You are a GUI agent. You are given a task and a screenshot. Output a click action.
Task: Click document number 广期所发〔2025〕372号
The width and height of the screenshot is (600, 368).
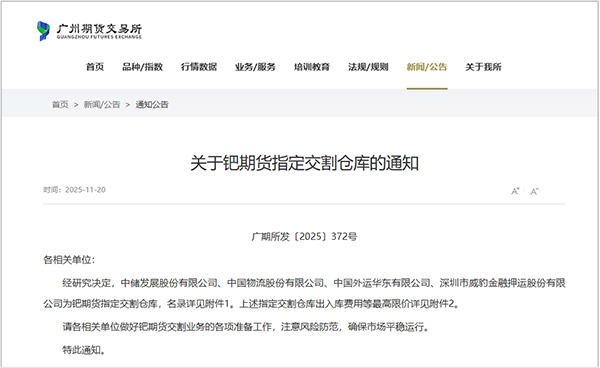(x=304, y=236)
